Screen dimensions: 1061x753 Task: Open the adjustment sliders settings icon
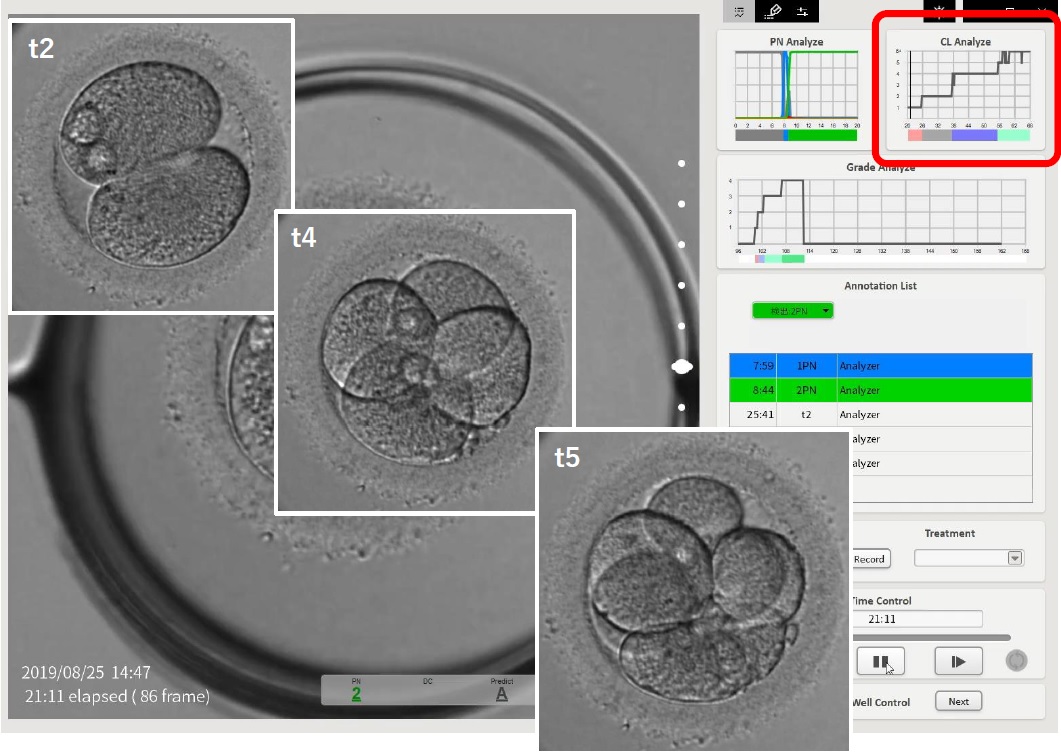tap(802, 12)
